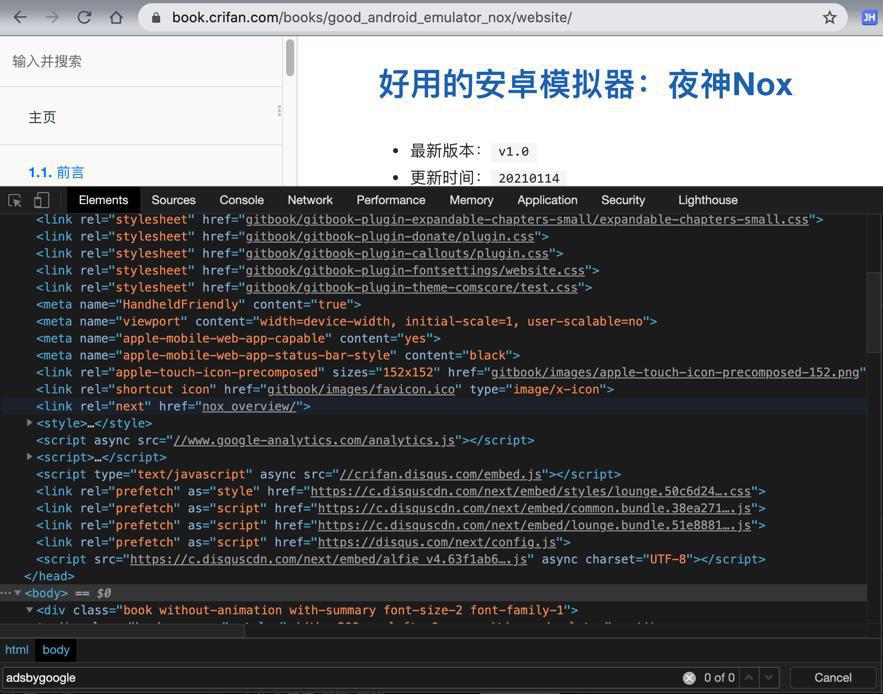Viewport: 883px width, 694px height.
Task: Open the disqus.com/next/config.js link
Action: [437, 542]
